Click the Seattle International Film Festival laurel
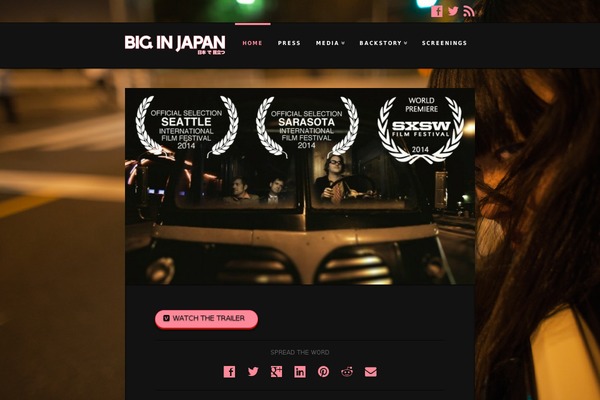The width and height of the screenshot is (600, 400). pos(187,126)
